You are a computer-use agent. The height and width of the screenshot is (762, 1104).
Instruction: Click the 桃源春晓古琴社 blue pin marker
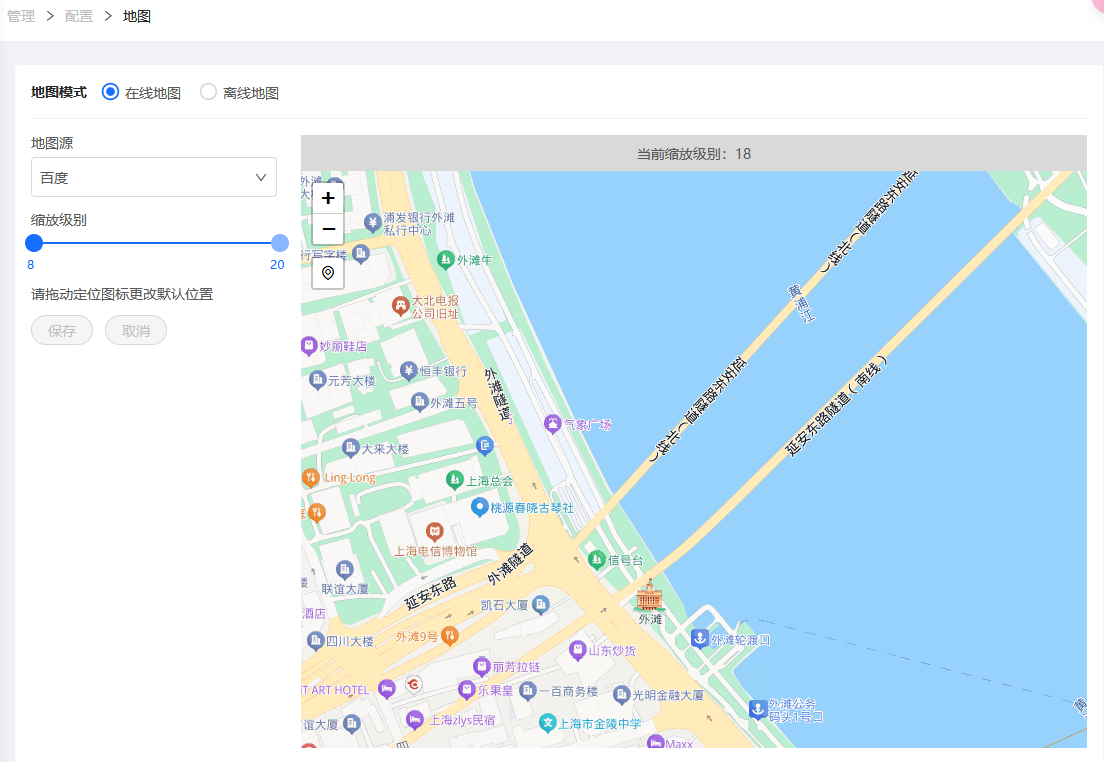pyautogui.click(x=479, y=507)
